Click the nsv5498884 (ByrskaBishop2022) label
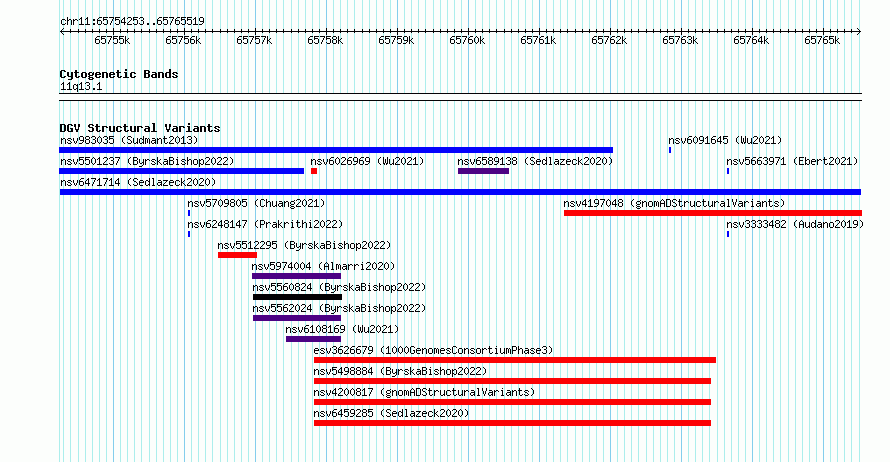This screenshot has width=890, height=462. pos(400,371)
